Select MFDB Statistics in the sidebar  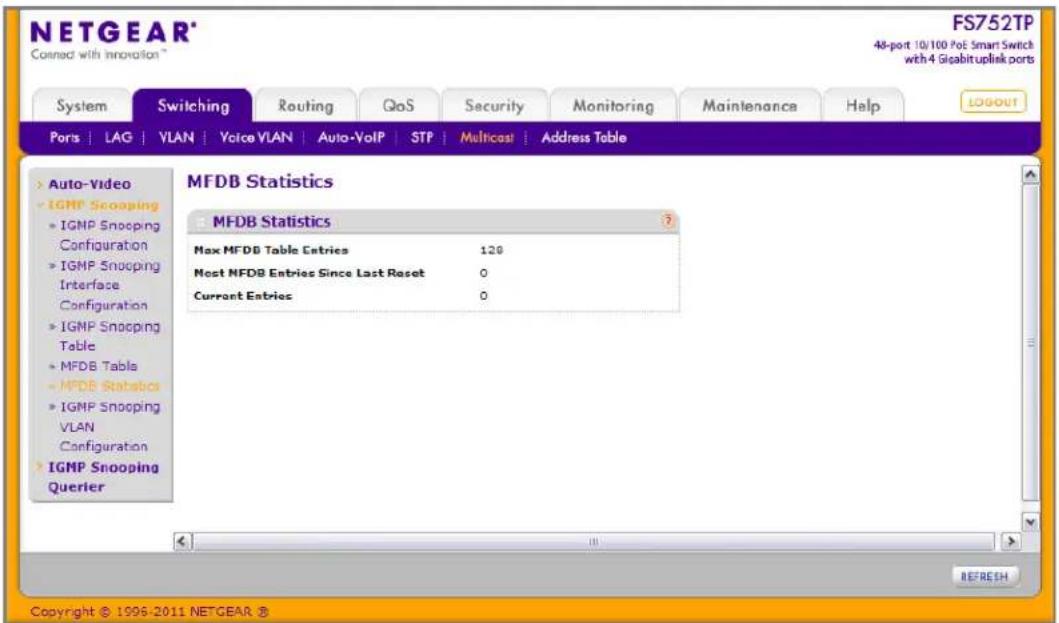tap(109, 386)
